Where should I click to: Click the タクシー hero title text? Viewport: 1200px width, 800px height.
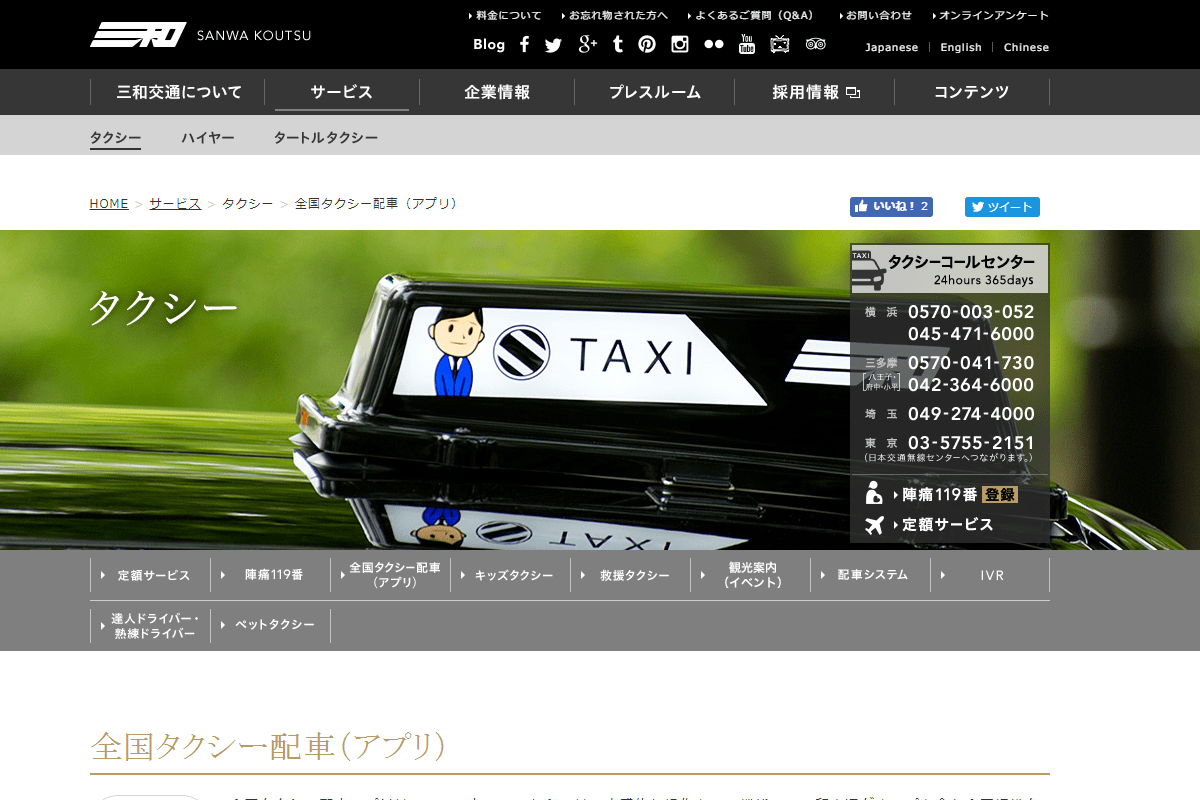tap(163, 308)
